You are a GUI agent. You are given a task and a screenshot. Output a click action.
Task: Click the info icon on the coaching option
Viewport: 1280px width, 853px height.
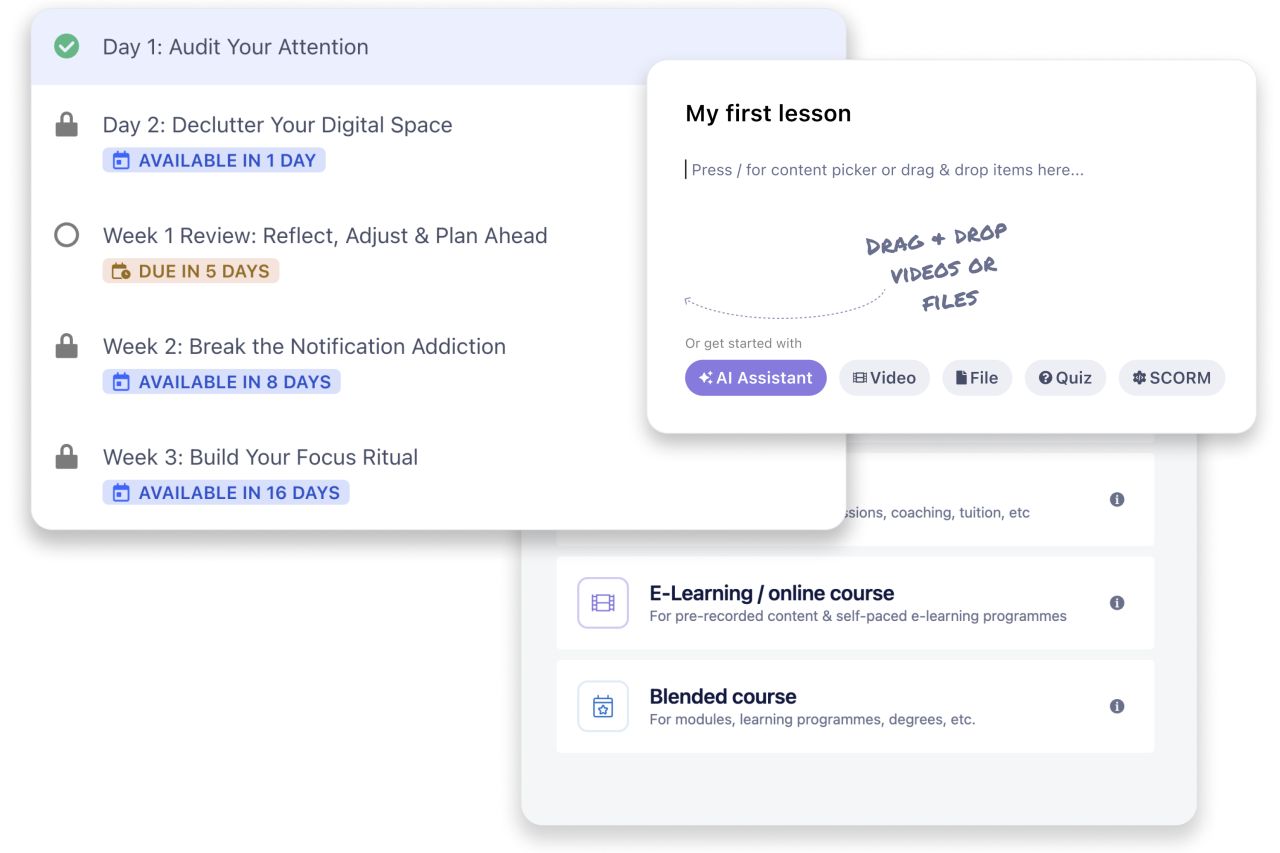point(1117,499)
